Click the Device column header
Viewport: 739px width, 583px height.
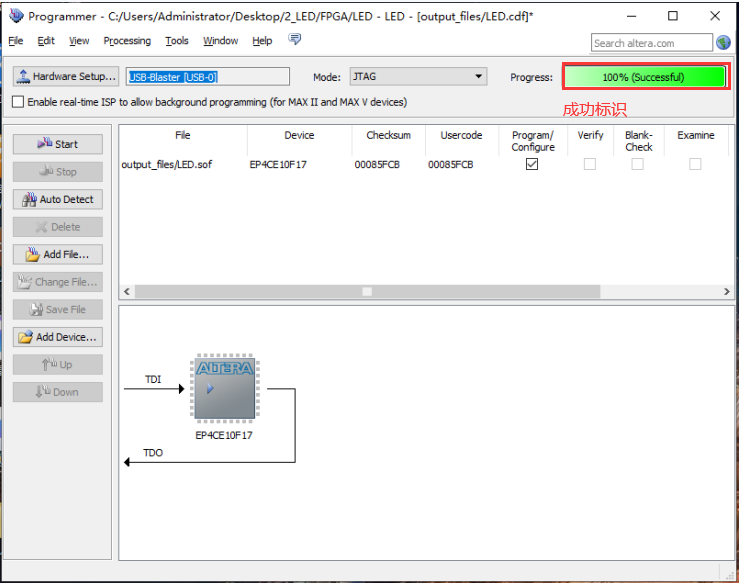tap(298, 135)
